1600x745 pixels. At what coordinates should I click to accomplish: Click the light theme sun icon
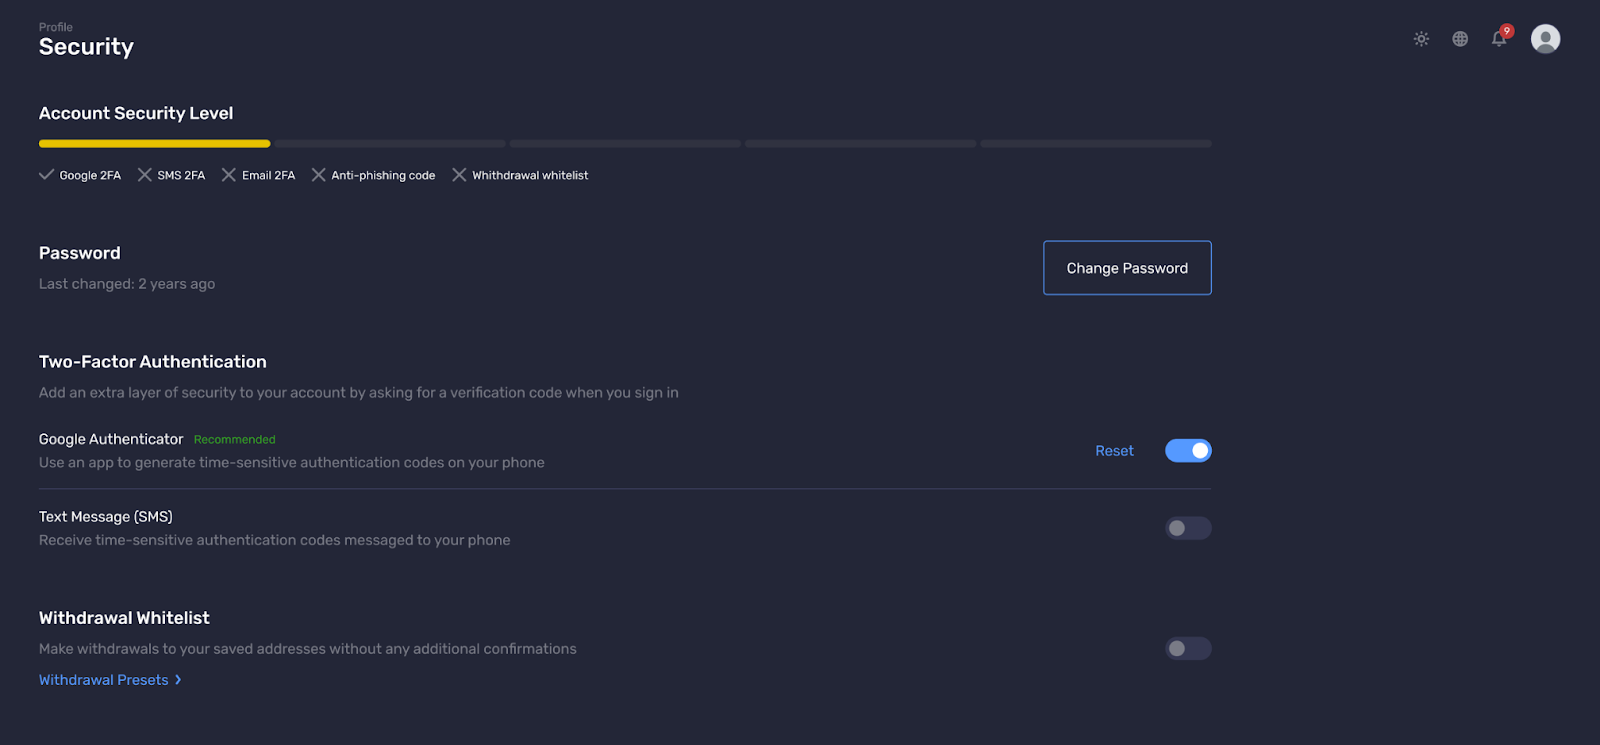point(1421,39)
